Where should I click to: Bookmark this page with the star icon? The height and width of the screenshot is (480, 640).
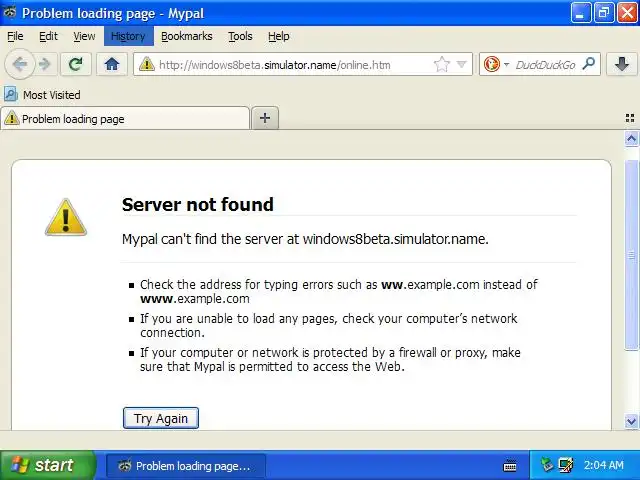(x=442, y=64)
